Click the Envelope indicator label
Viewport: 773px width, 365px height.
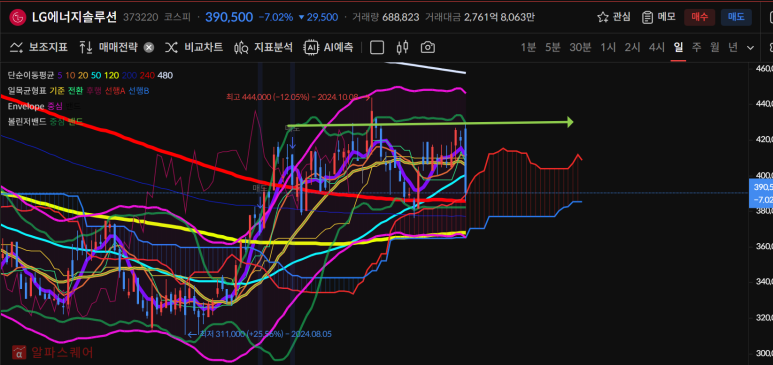pyautogui.click(x=26, y=106)
